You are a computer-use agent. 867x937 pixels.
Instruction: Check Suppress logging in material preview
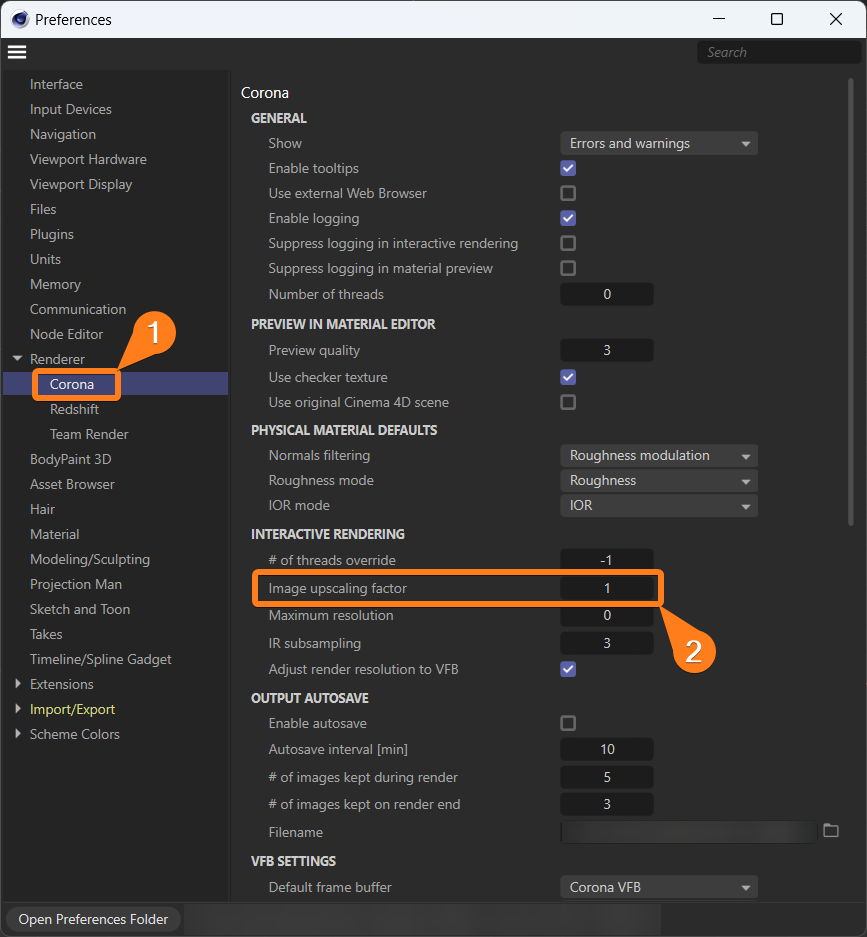(x=568, y=268)
